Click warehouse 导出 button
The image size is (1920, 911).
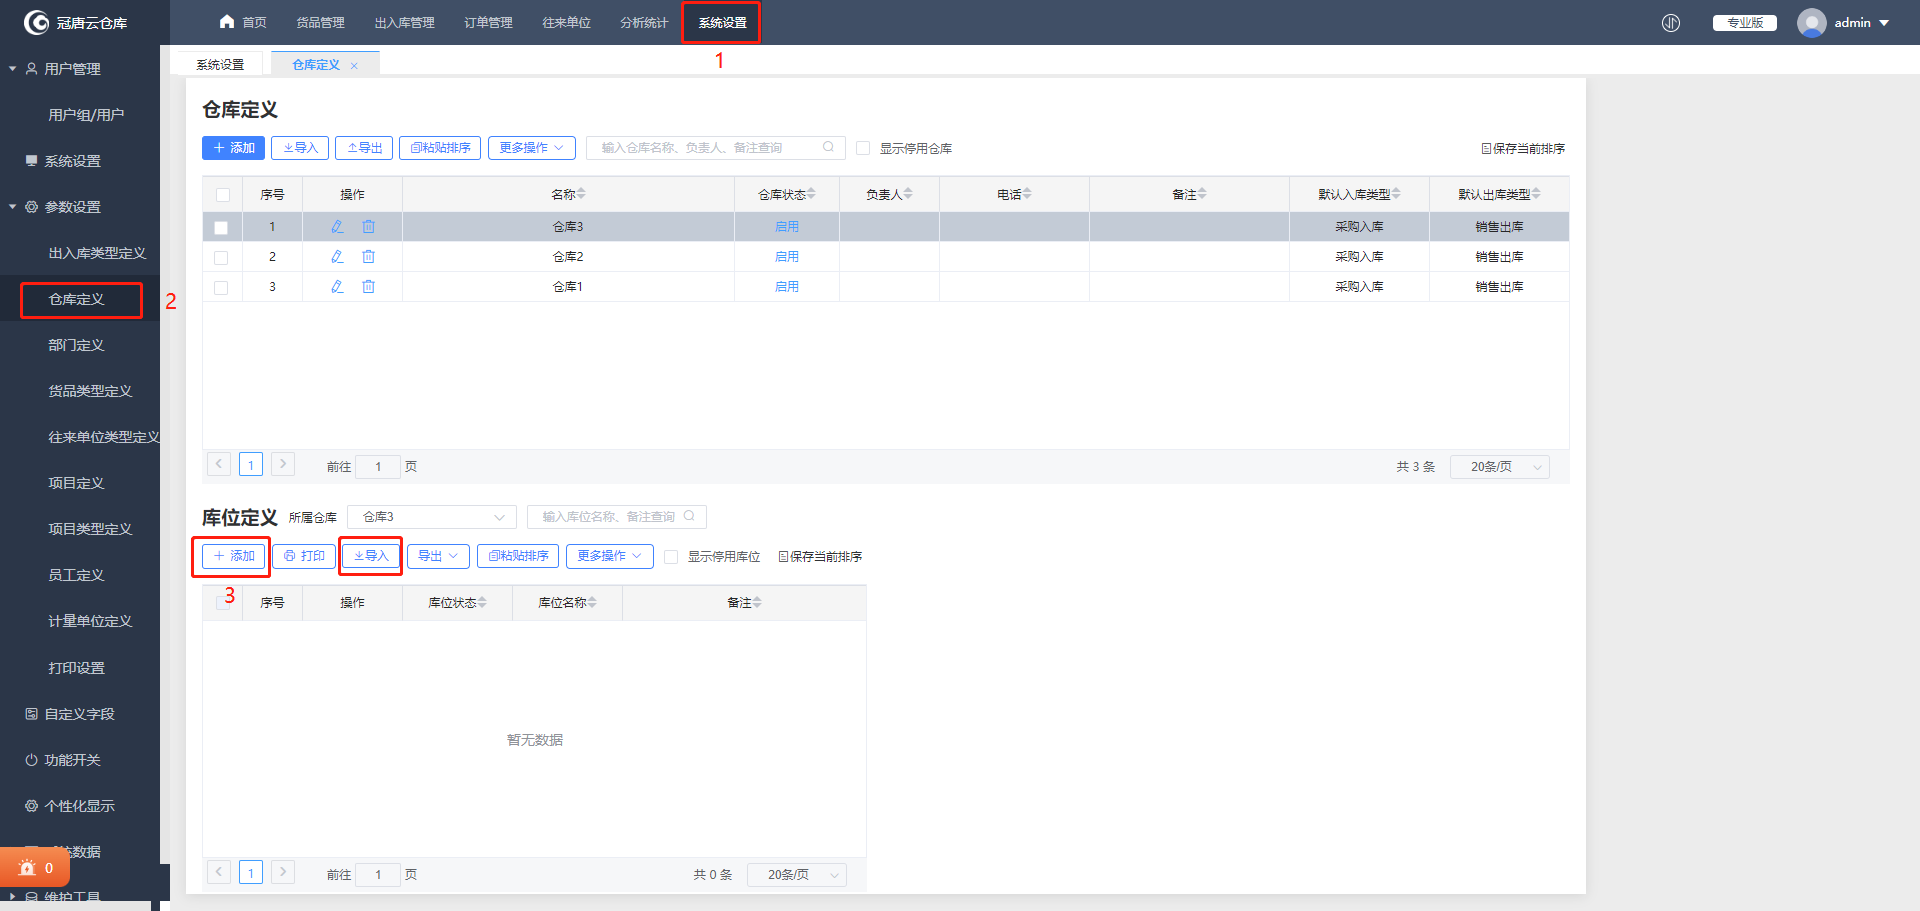364,148
